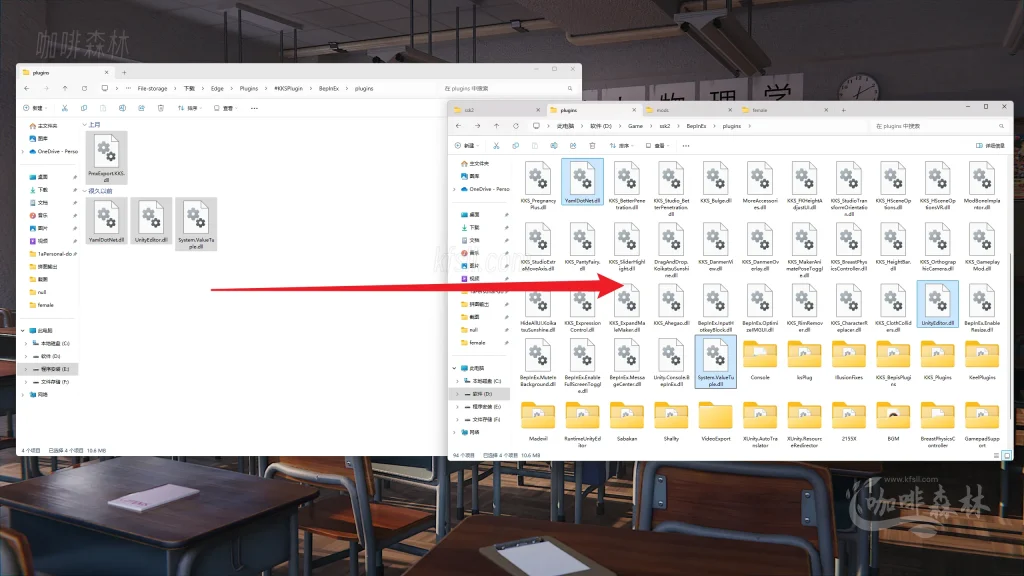Viewport: 1024px width, 576px height.
Task: Open the View dropdown in left window toolbar
Action: tap(225, 108)
